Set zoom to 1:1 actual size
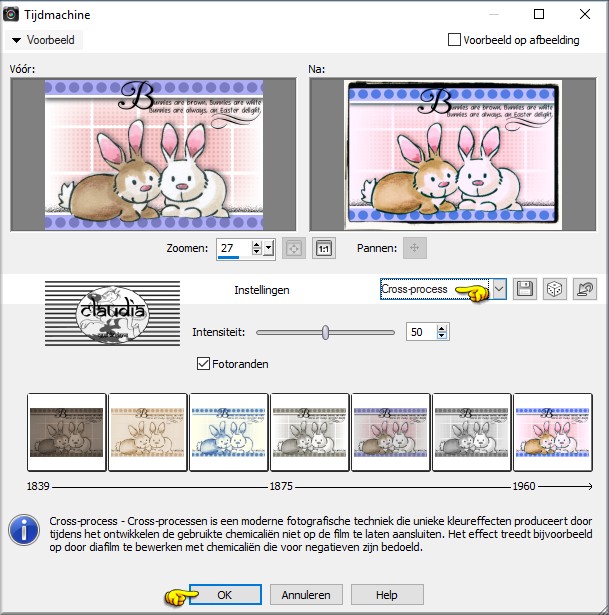The width and height of the screenshot is (609, 615). tap(324, 248)
